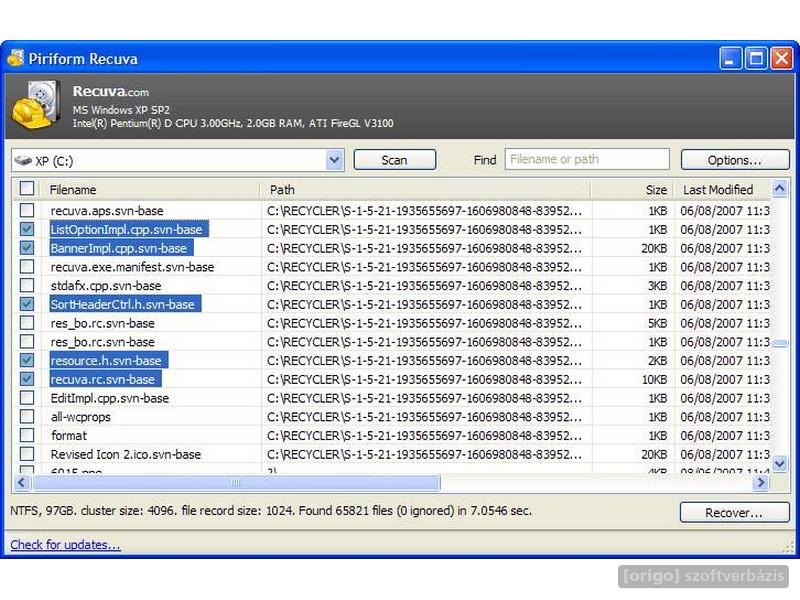Viewport: 800px width, 600px height.
Task: Follow the Check for updates link
Action: tap(65, 544)
